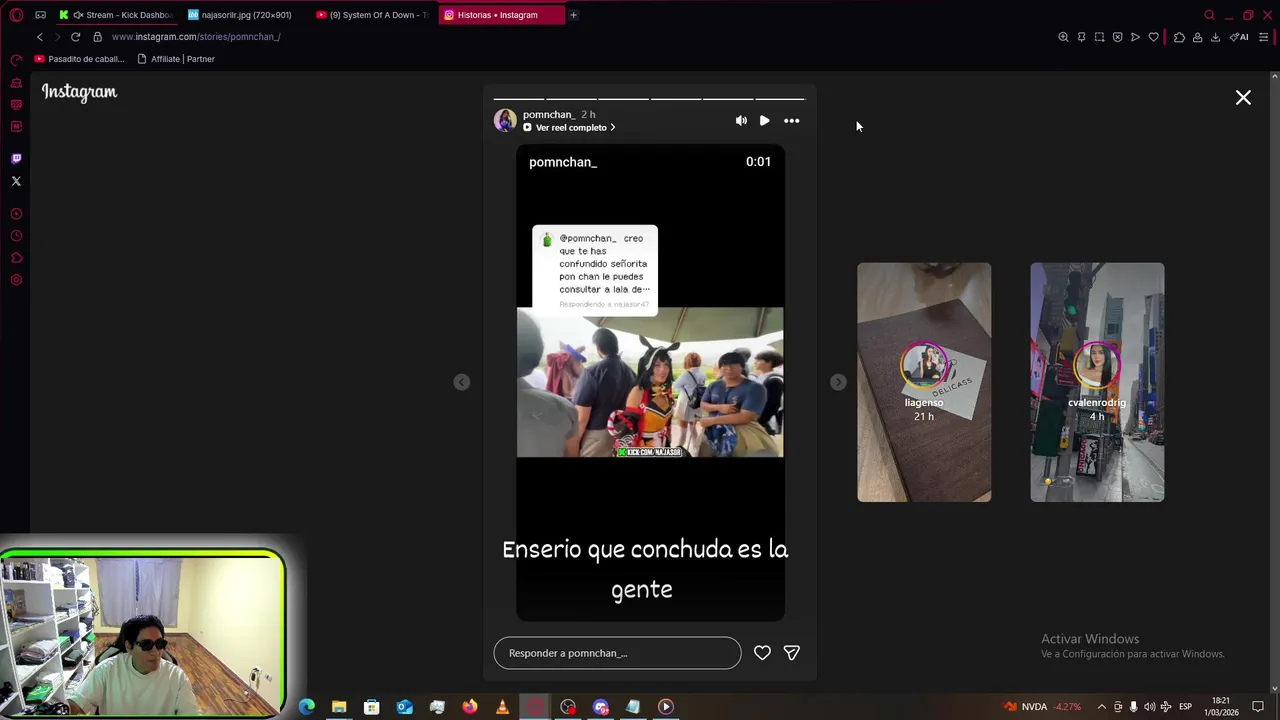Go to the next story with right arrow
Screen dimensions: 1280x720
pos(838,382)
